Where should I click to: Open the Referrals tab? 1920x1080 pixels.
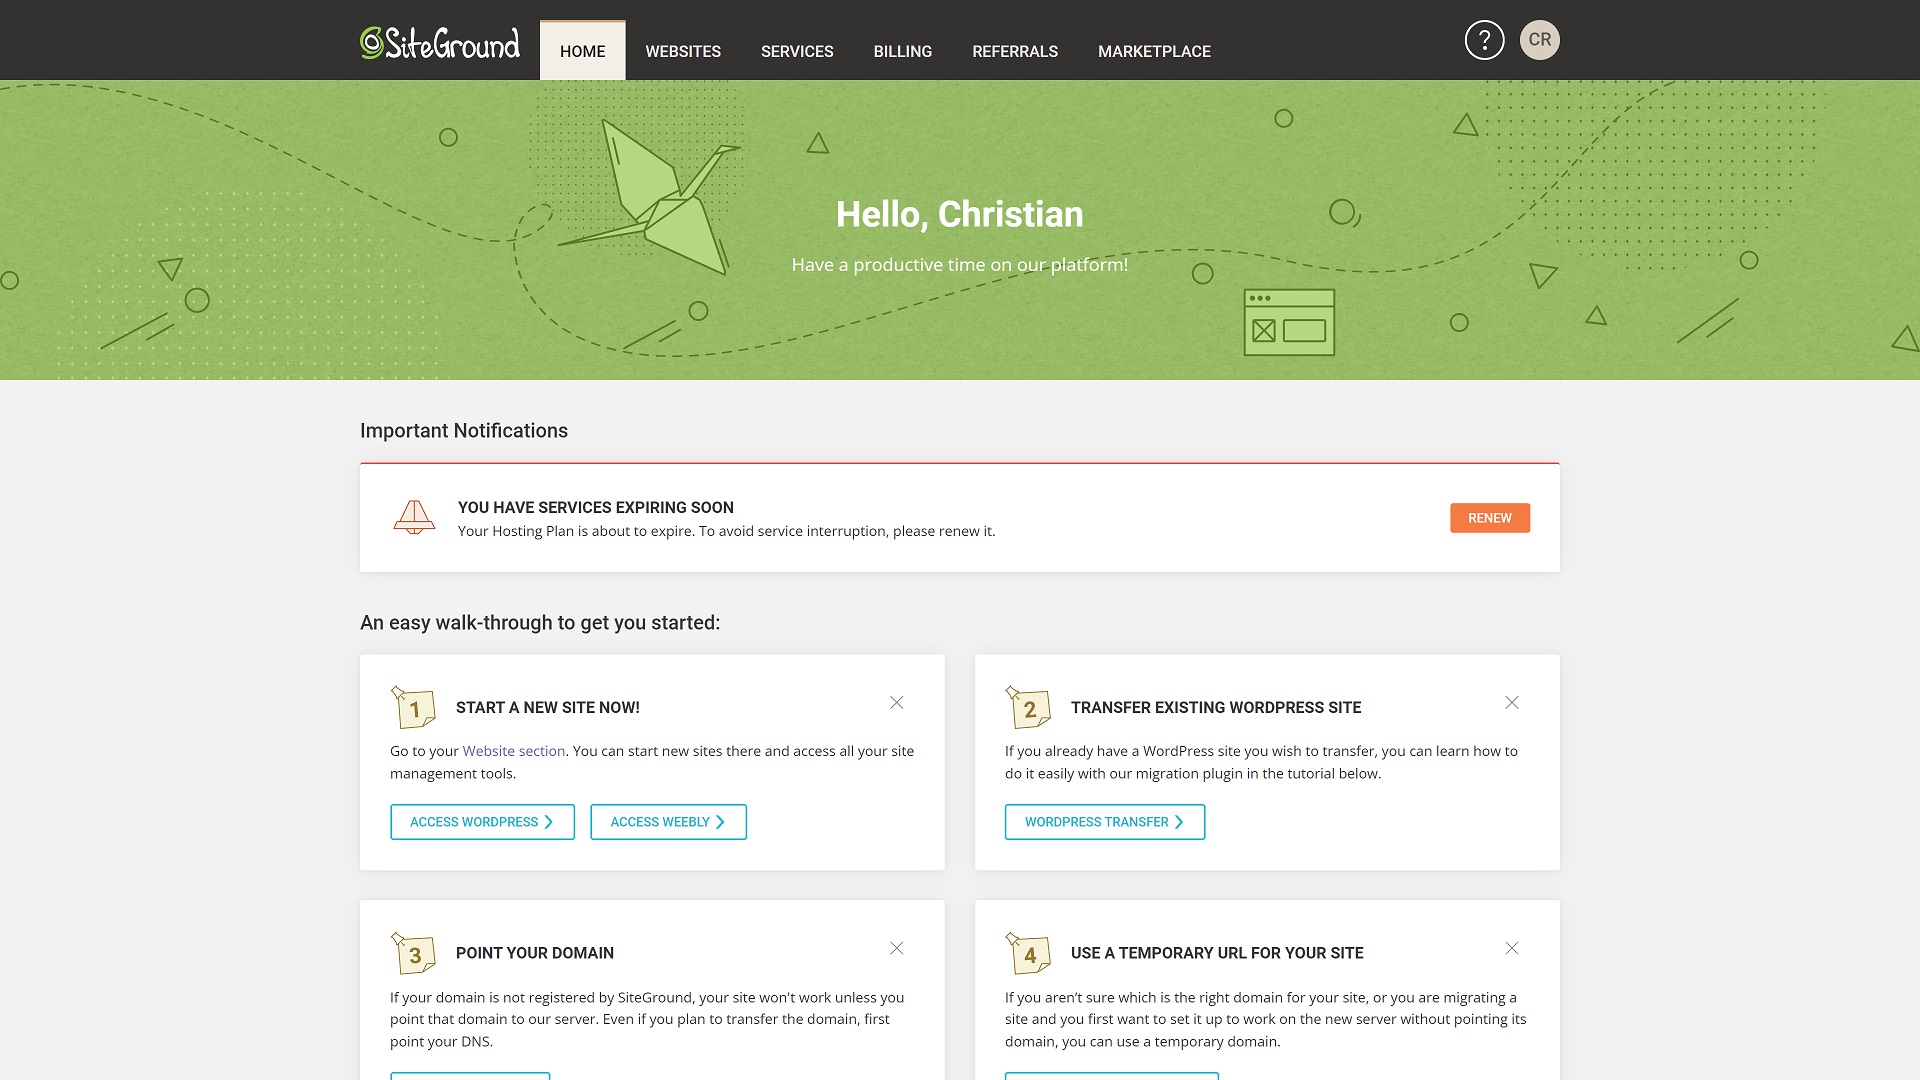tap(1015, 51)
